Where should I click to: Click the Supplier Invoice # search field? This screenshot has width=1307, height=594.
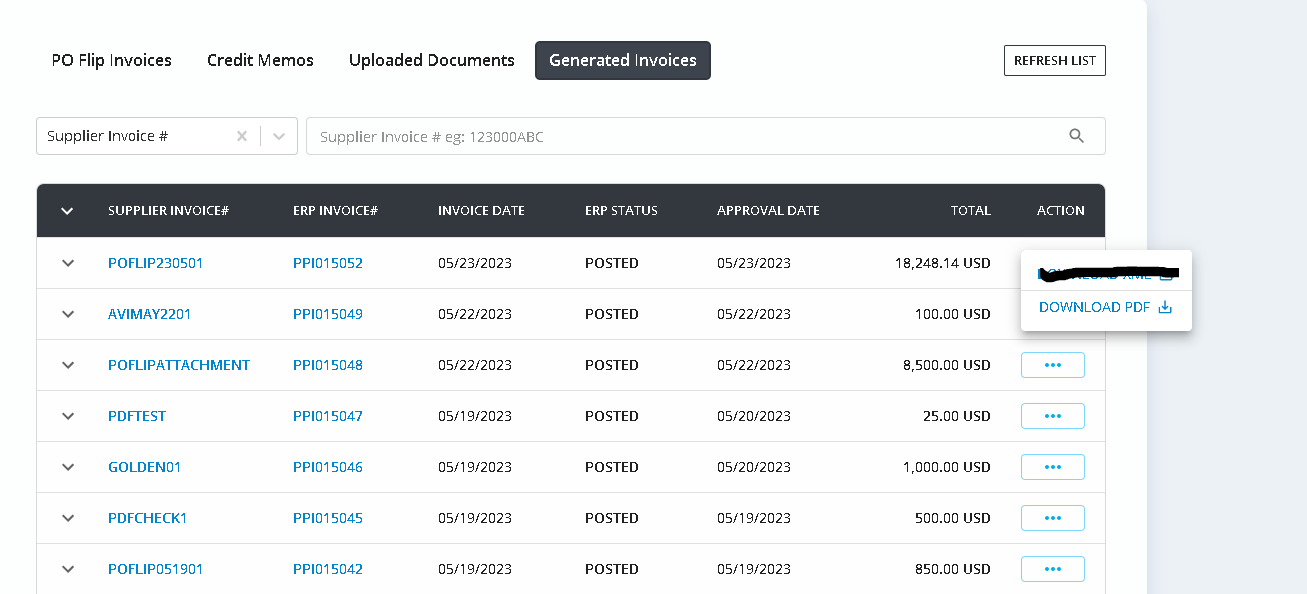(680, 136)
